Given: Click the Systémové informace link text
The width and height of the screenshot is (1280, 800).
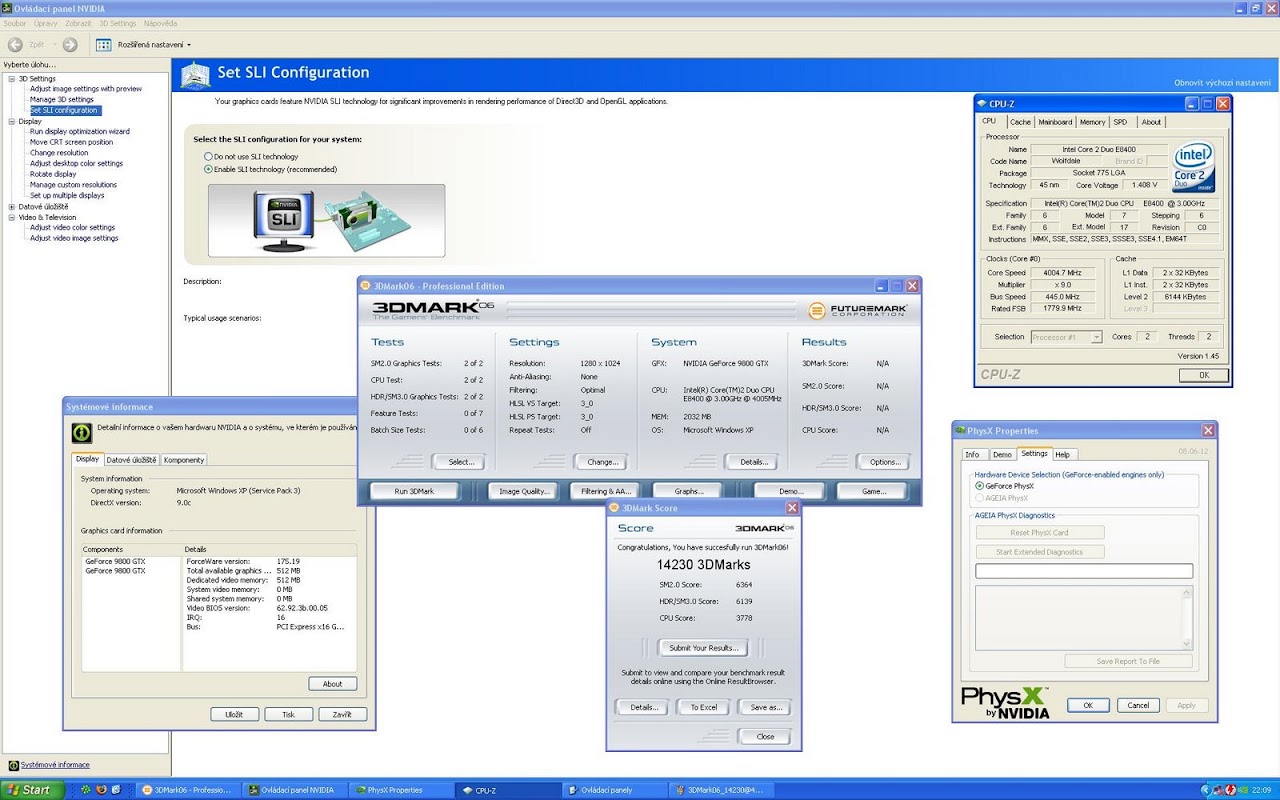Looking at the screenshot, I should (x=55, y=765).
